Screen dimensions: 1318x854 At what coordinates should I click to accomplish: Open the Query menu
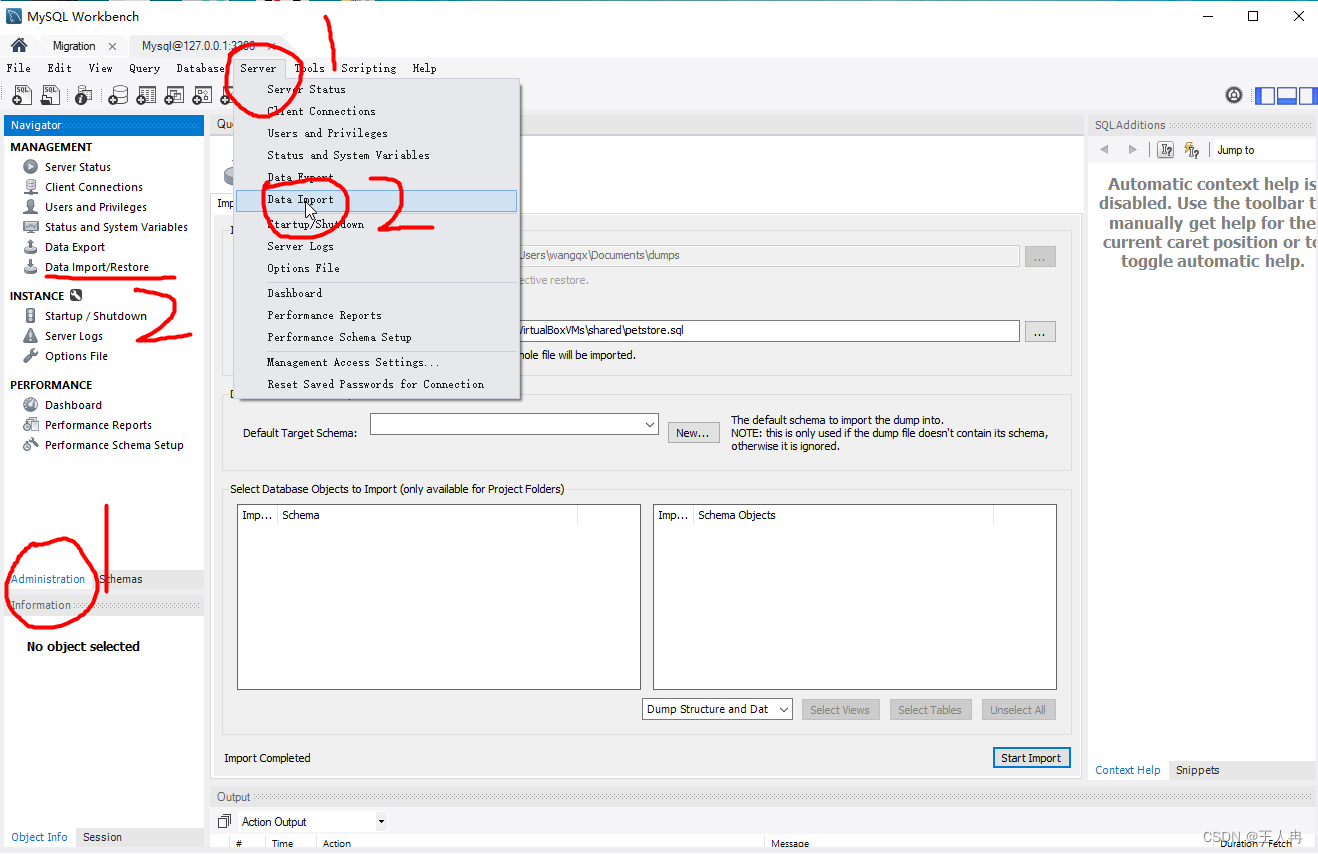145,68
